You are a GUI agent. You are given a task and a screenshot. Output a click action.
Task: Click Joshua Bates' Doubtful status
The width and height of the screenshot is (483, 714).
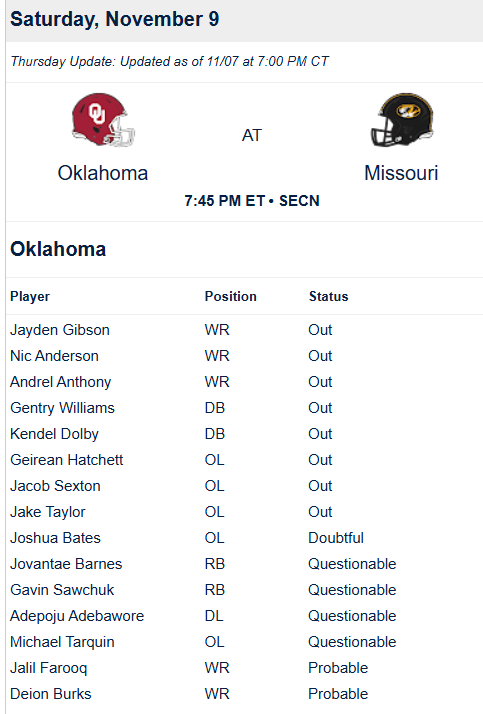tap(336, 538)
